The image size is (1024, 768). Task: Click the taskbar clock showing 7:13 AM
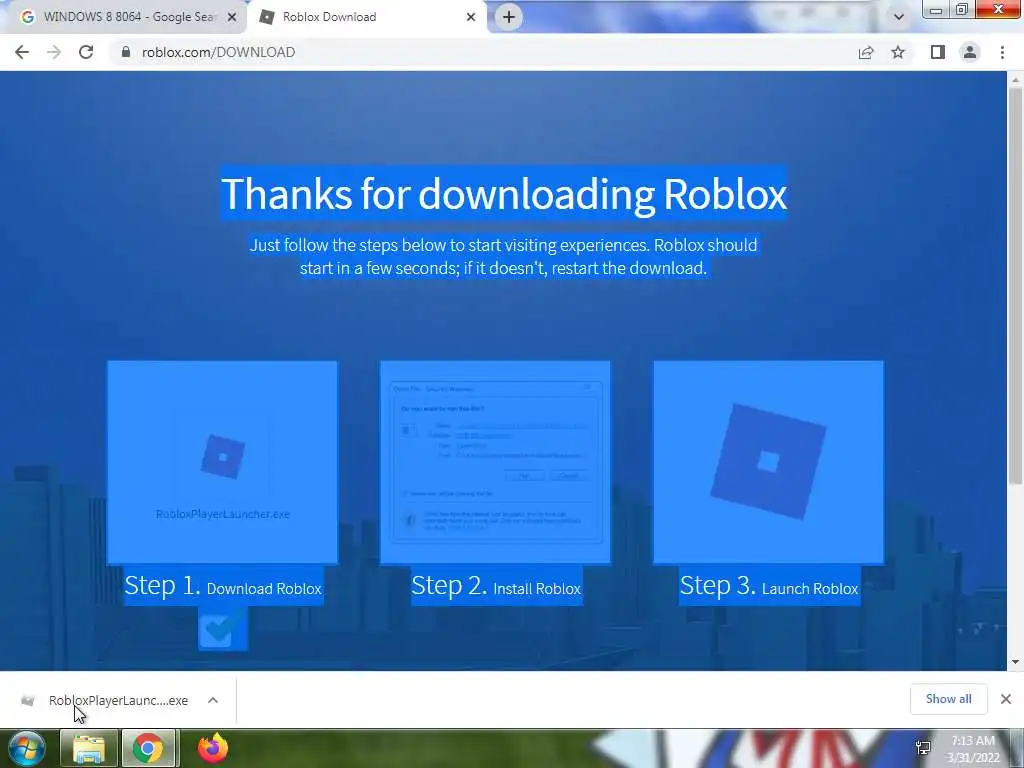[x=973, y=749]
